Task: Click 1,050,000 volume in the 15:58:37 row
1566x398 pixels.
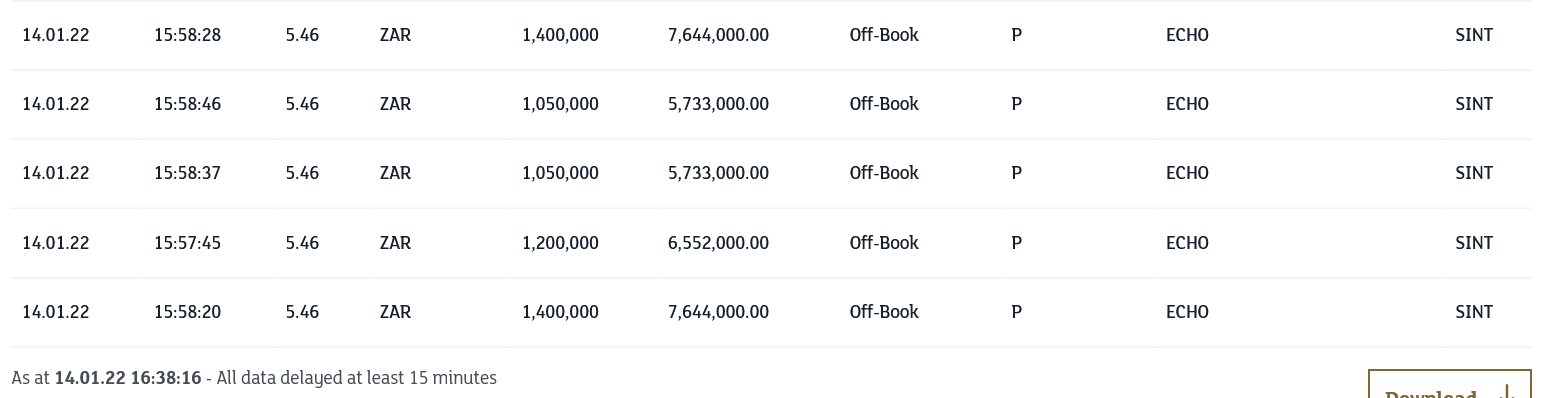Action: (560, 173)
